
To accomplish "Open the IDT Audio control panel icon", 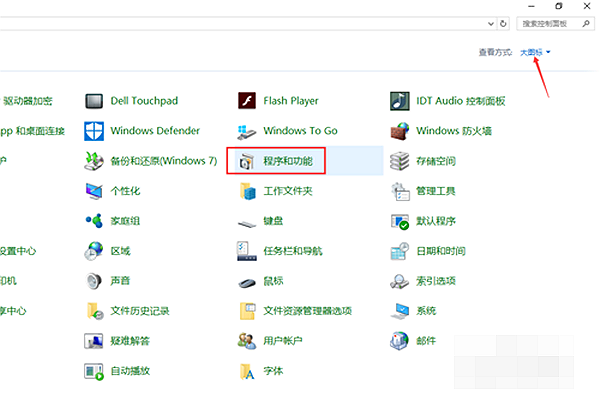I will 399,101.
